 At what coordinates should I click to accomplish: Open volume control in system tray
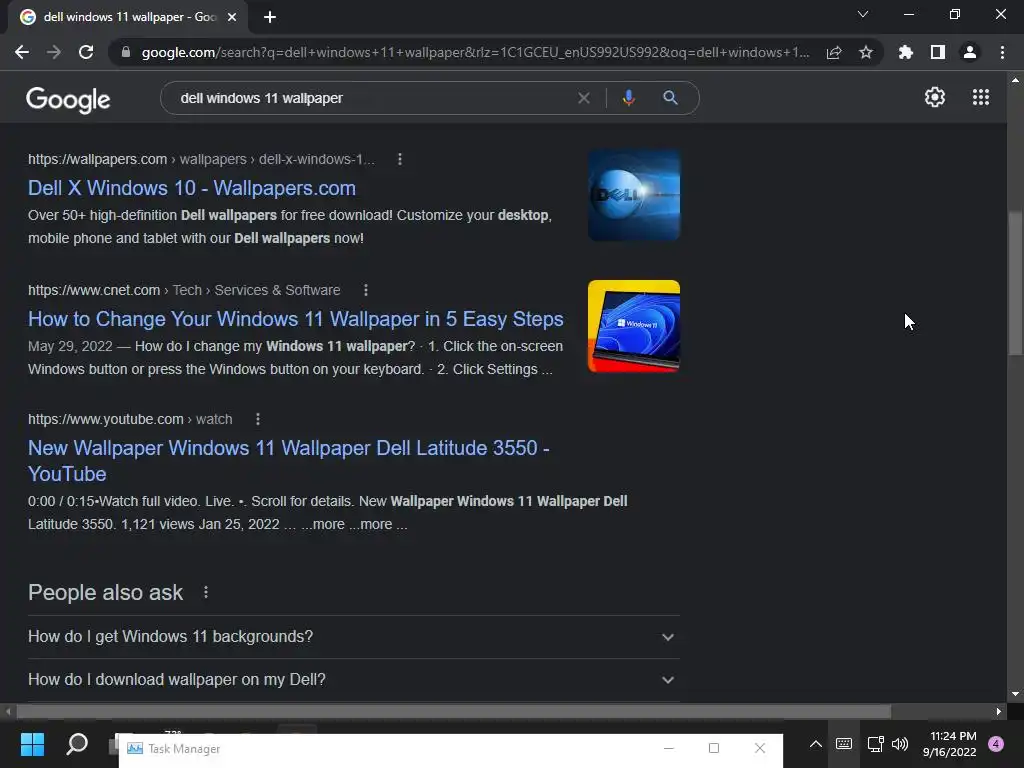pos(900,744)
